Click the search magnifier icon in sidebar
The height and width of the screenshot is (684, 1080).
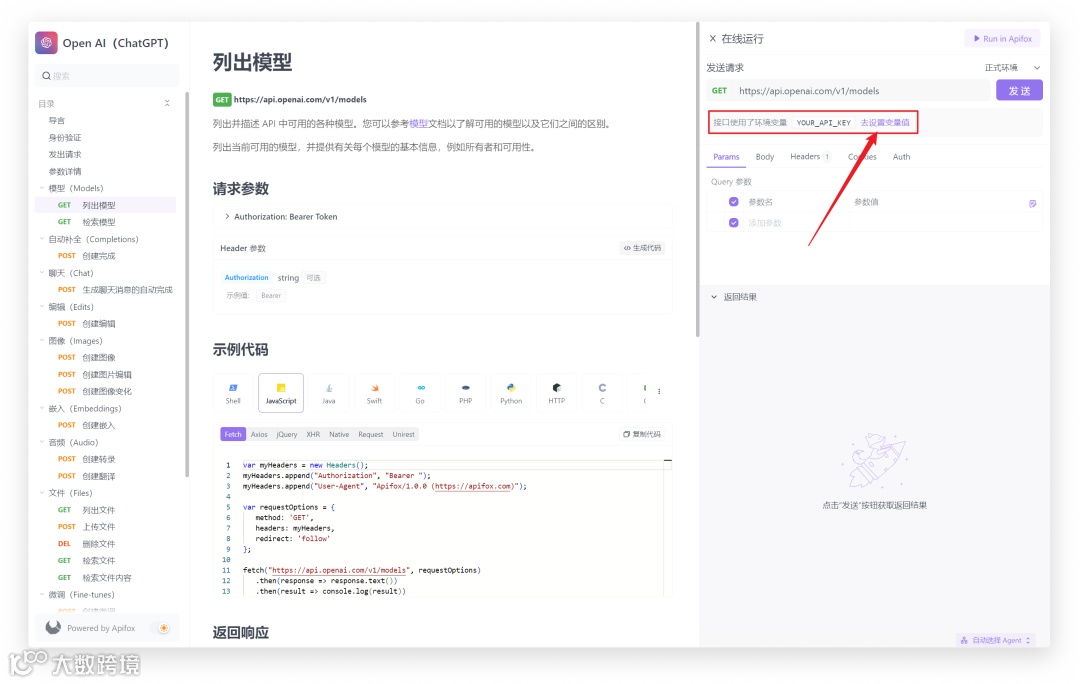pos(46,76)
